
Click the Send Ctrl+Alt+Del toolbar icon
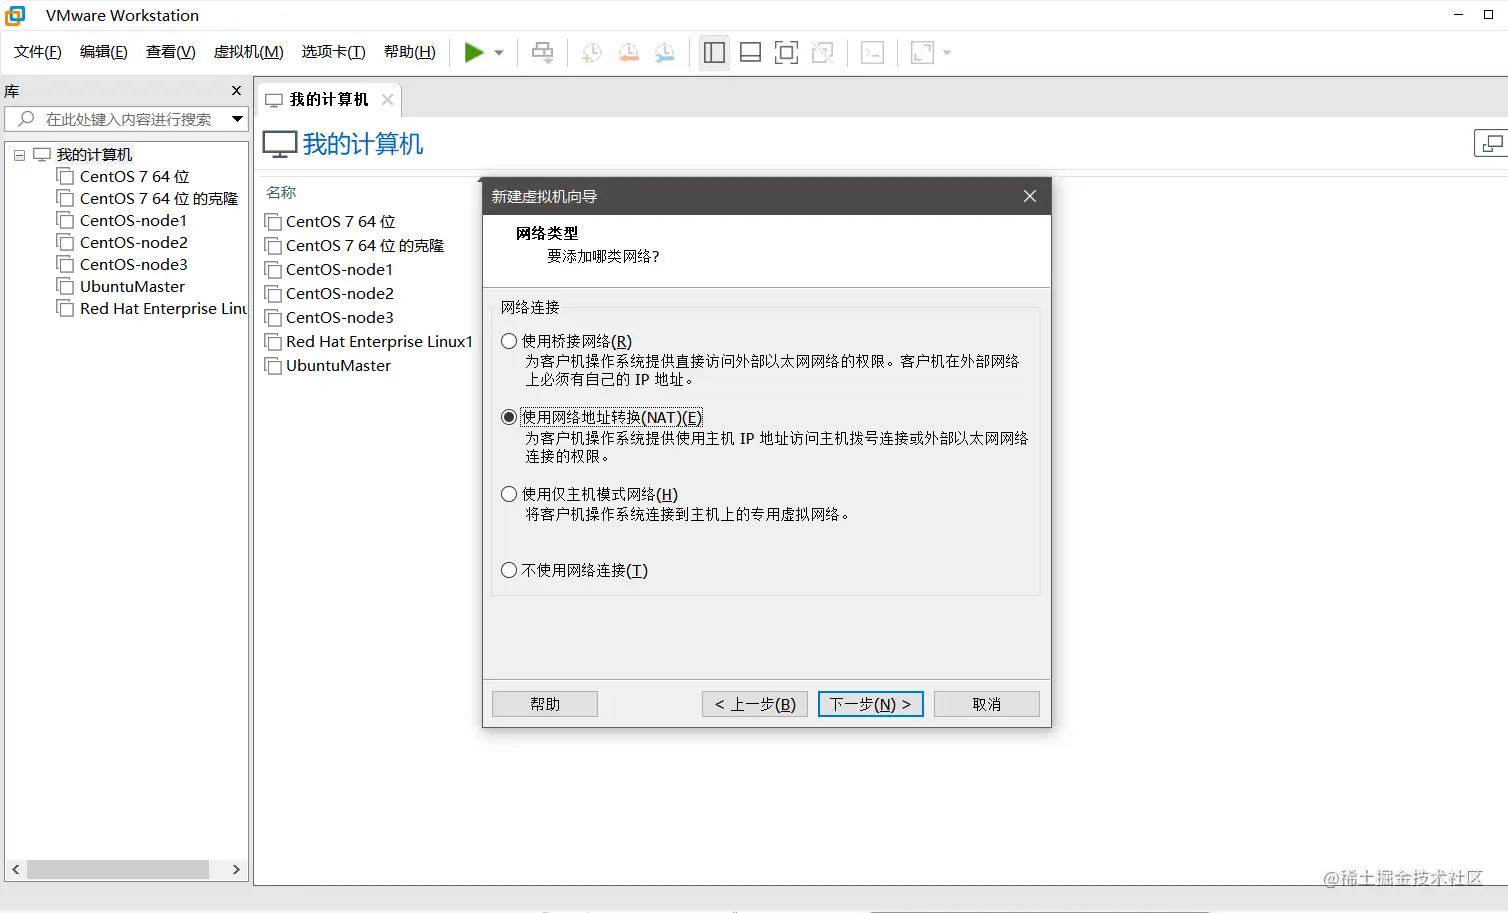[x=543, y=53]
